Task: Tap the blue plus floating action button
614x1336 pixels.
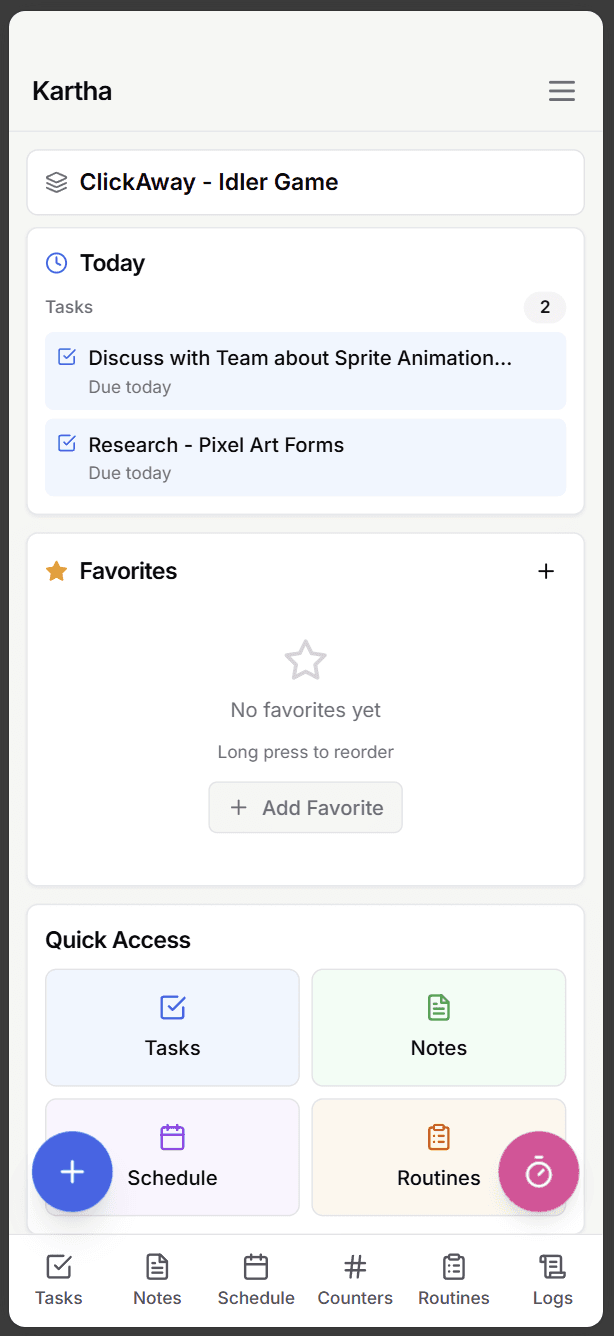Action: [72, 1172]
